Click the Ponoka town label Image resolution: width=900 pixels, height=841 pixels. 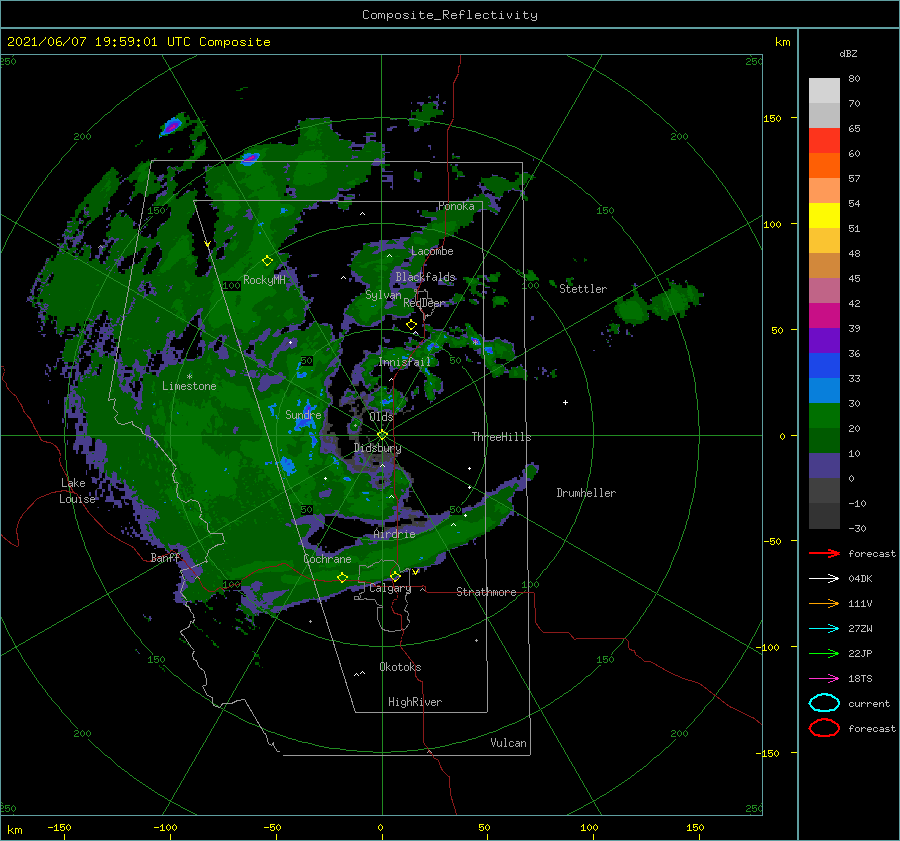pos(456,206)
